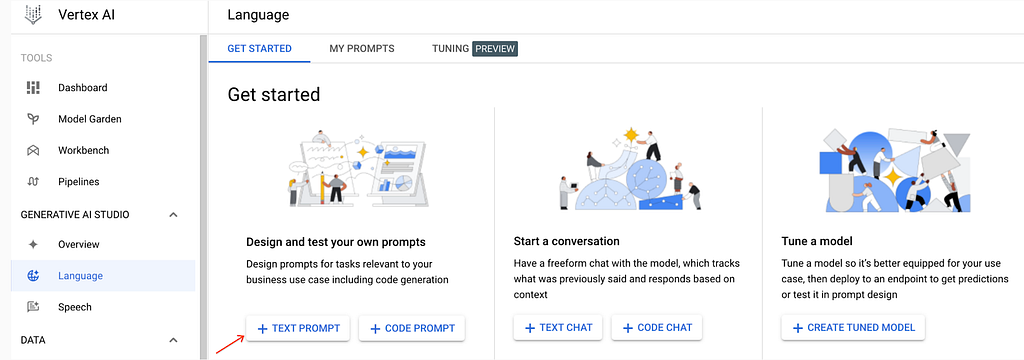1024x360 pixels.
Task: Select the Model Garden leaf icon
Action: point(33,119)
